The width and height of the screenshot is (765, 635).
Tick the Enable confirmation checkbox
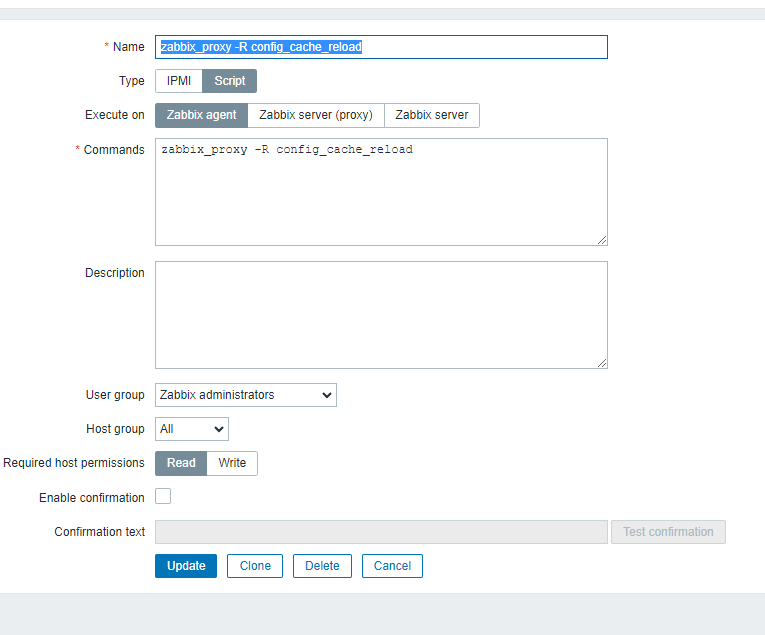click(163, 496)
